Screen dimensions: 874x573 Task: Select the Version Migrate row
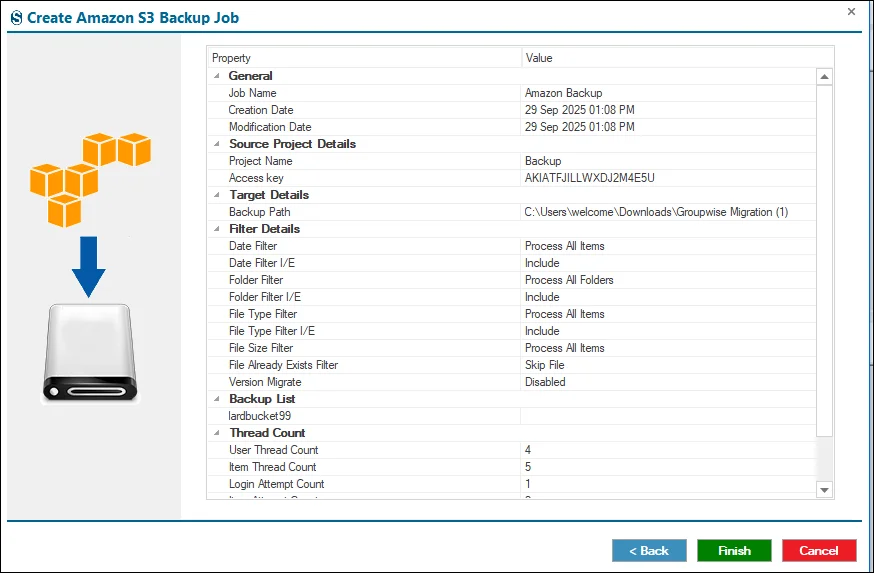coord(511,382)
